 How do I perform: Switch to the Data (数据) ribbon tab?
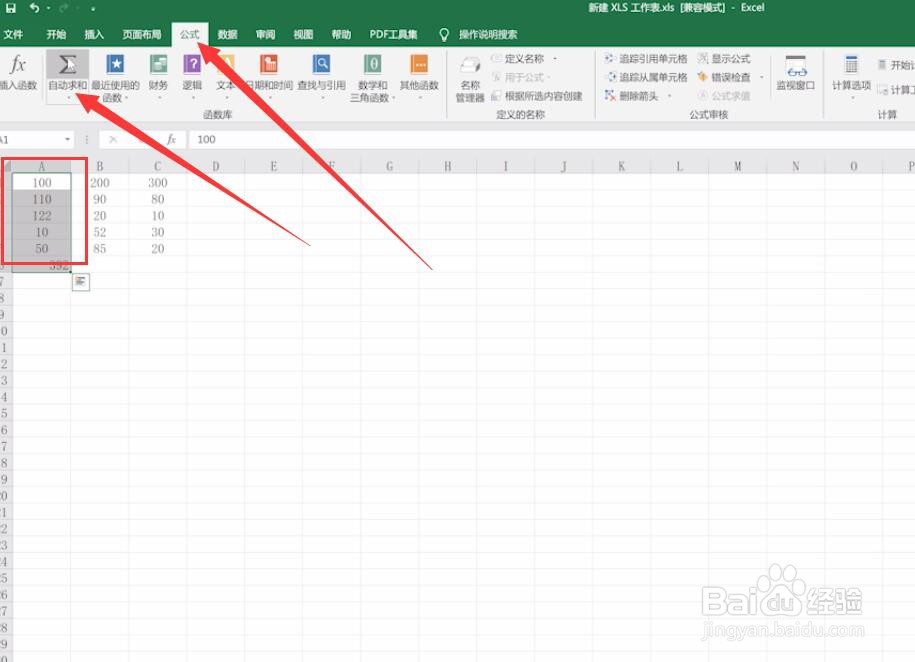coord(227,33)
